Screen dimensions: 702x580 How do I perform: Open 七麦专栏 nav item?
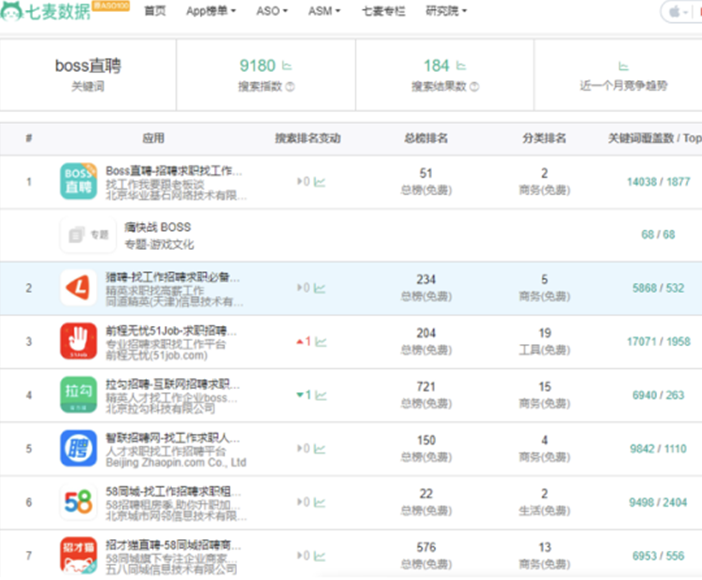383,11
